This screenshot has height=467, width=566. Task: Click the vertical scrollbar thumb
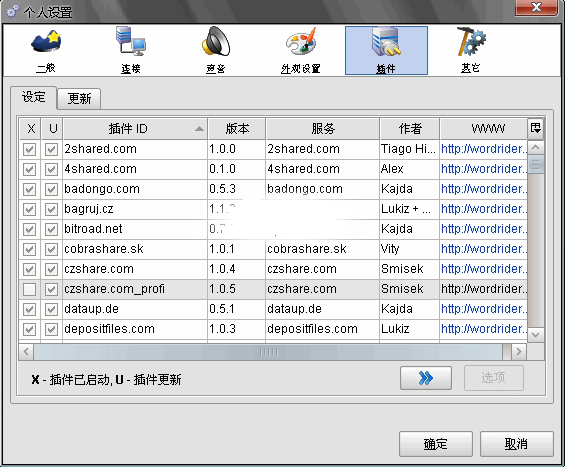(536, 165)
